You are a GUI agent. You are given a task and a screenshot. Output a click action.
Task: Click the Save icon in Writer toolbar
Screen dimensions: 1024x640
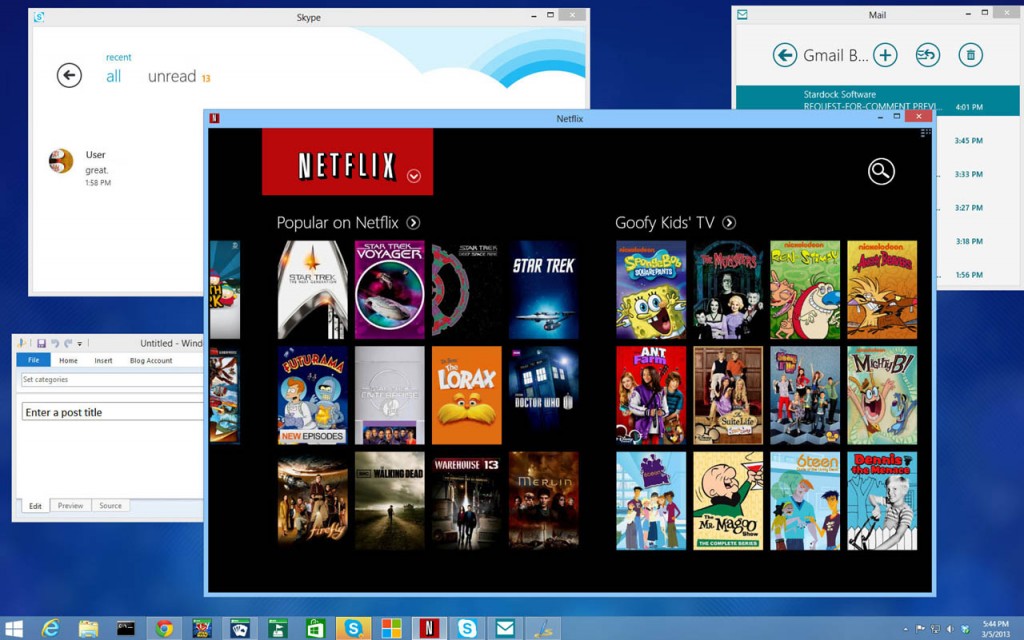click(x=41, y=343)
